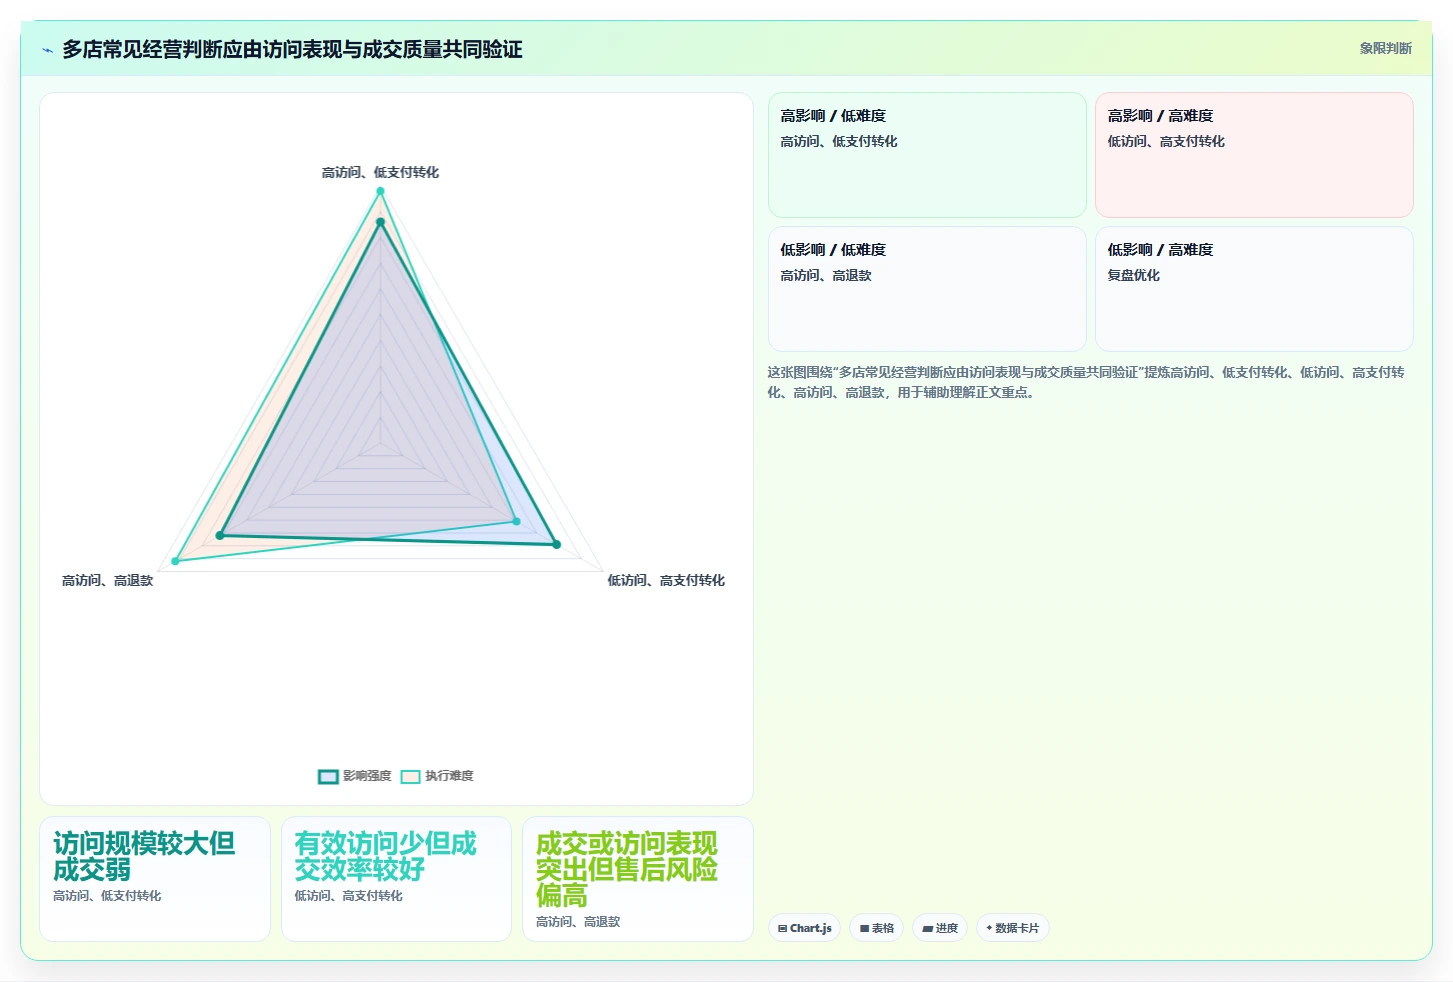Click the top 执行难度 radar data point
The height and width of the screenshot is (982, 1453).
[x=380, y=191]
